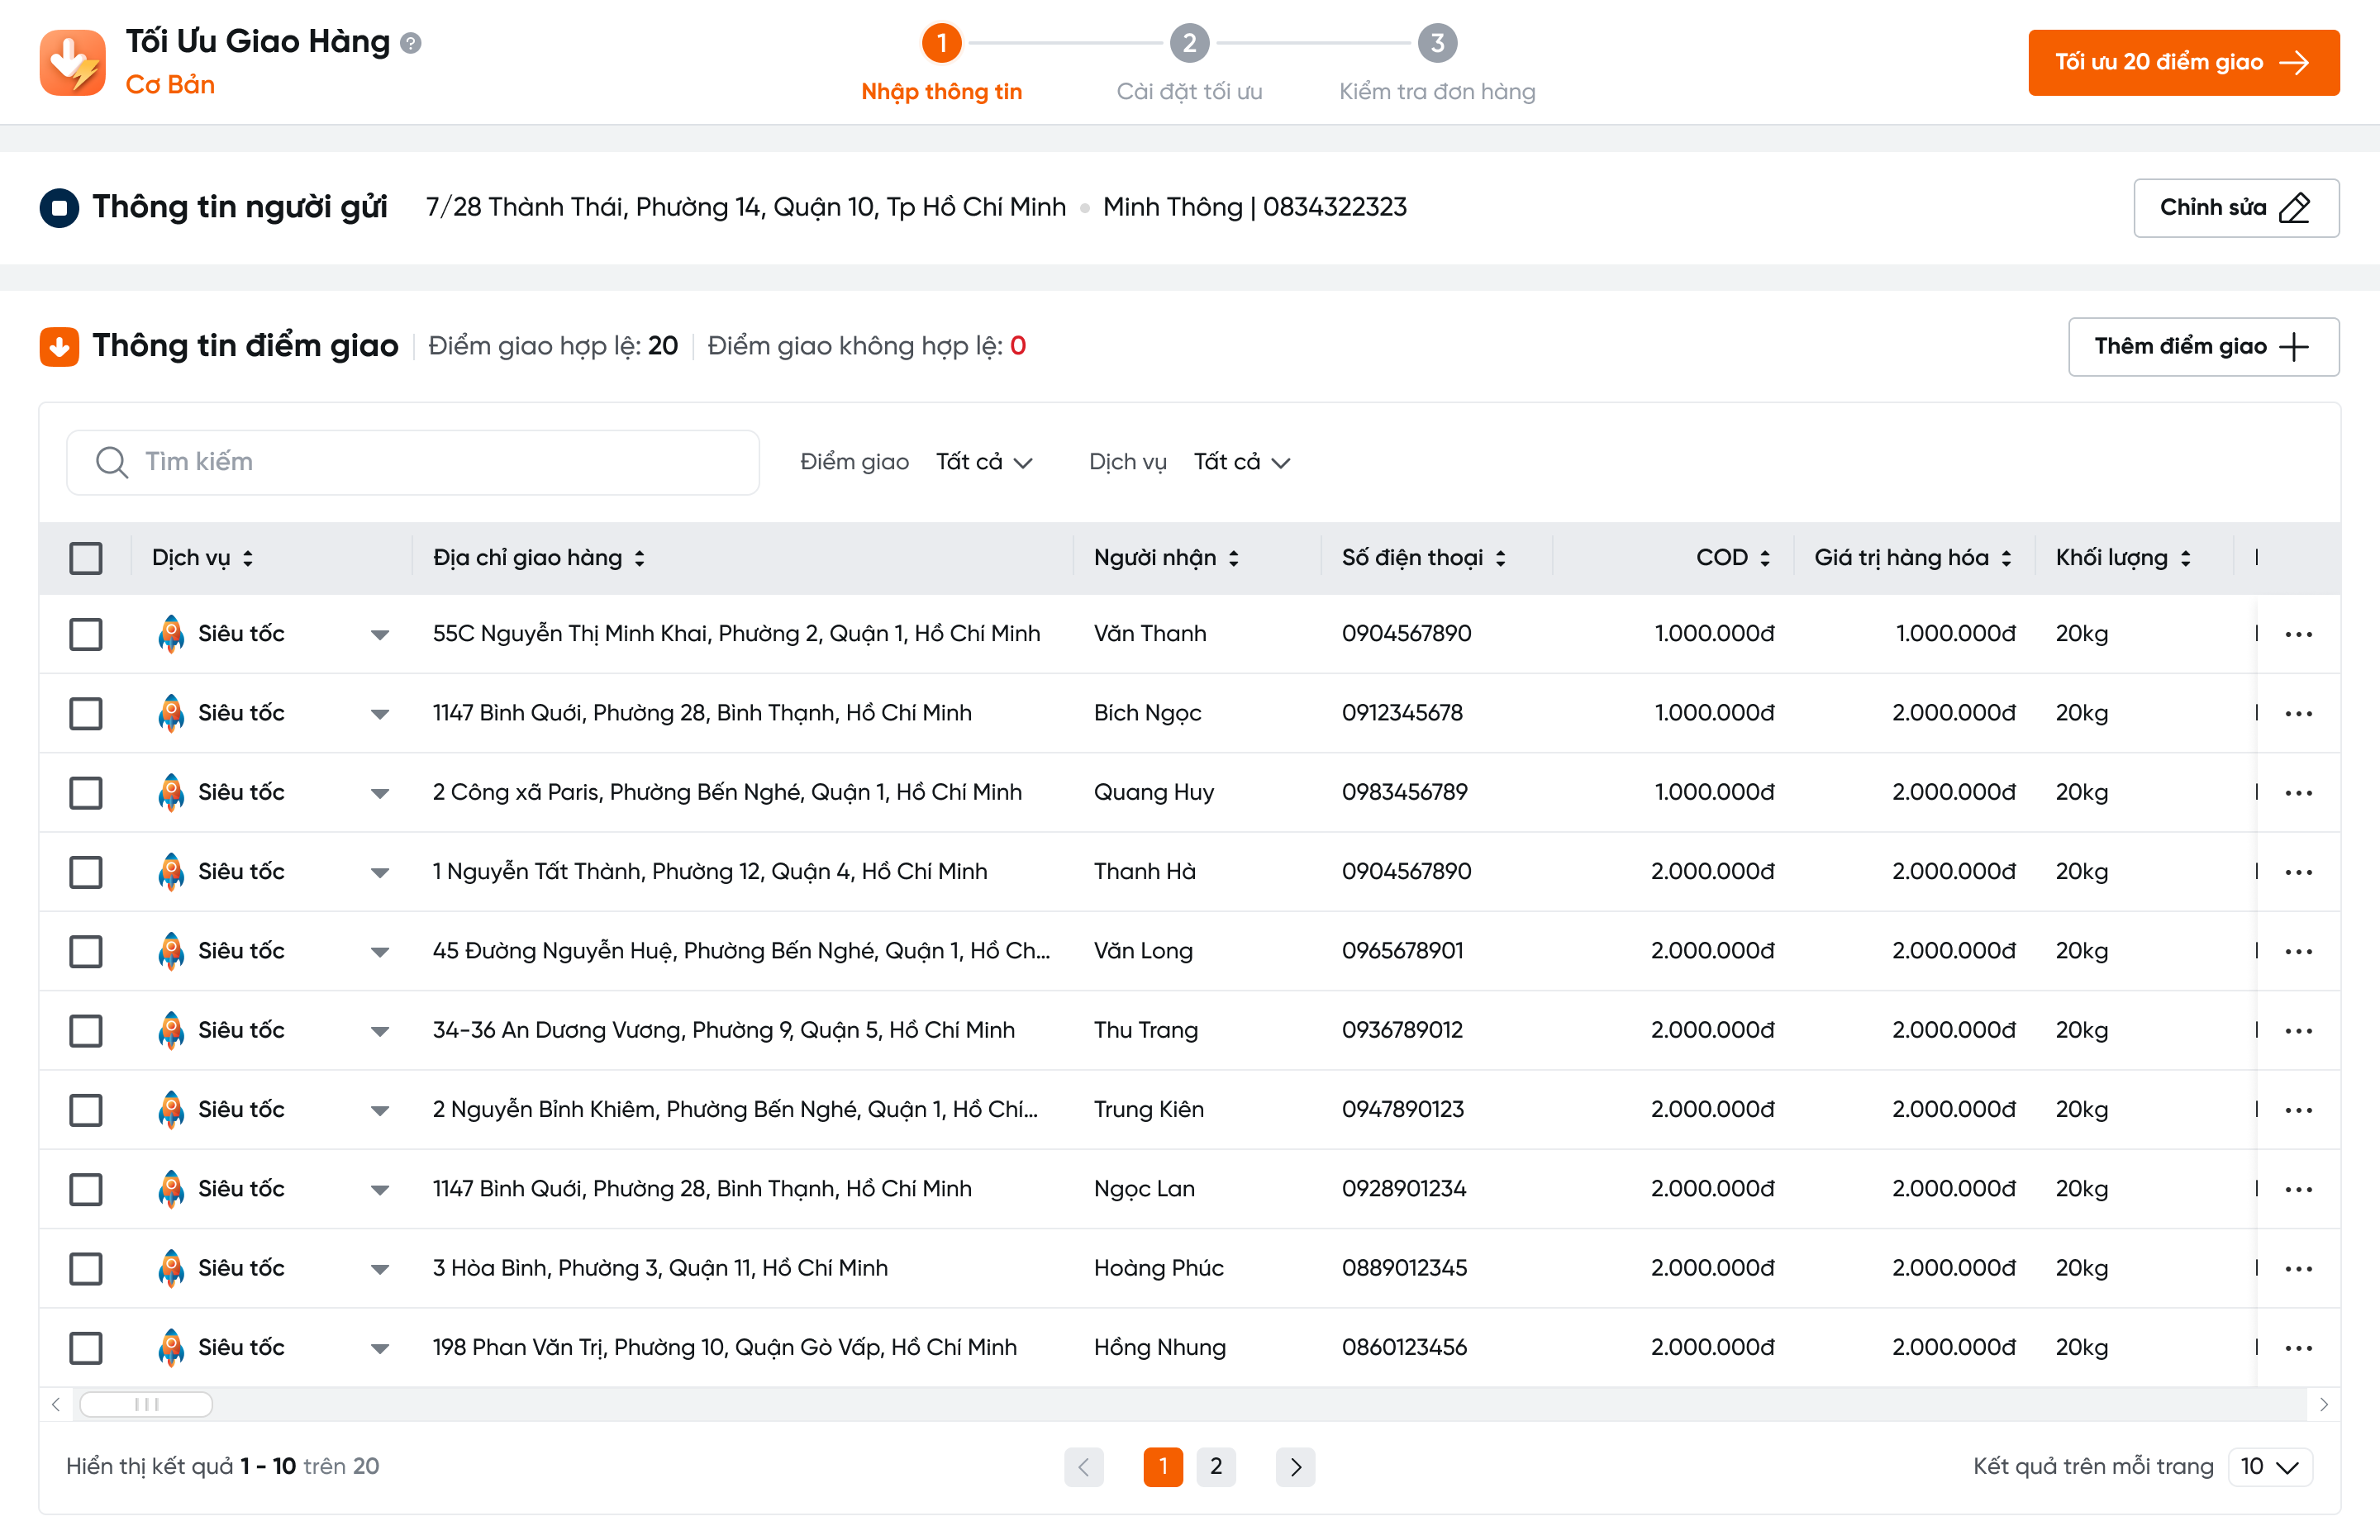Expand the service dropdown on Quang Huy's row

tap(380, 792)
